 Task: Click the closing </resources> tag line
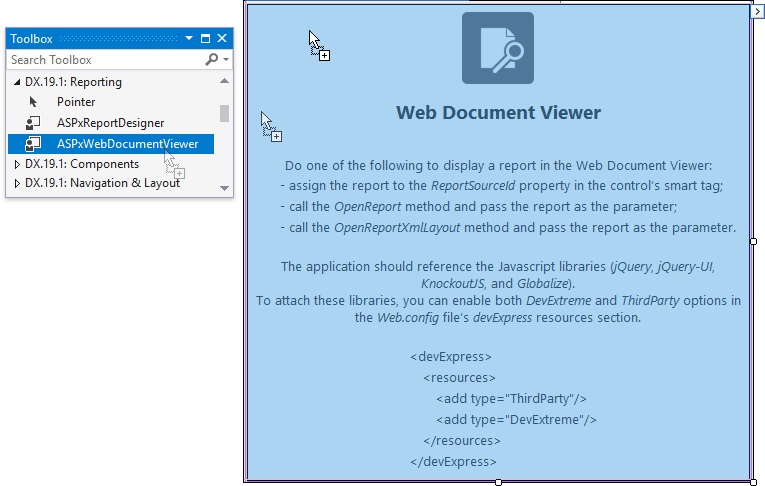(x=462, y=441)
